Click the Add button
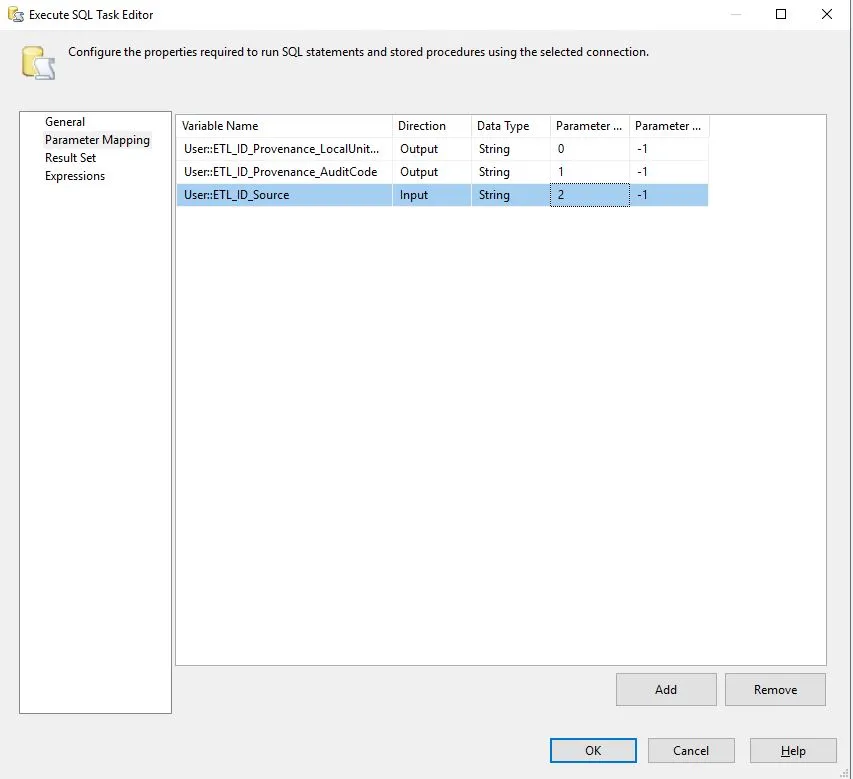The image size is (853, 779). (x=666, y=689)
